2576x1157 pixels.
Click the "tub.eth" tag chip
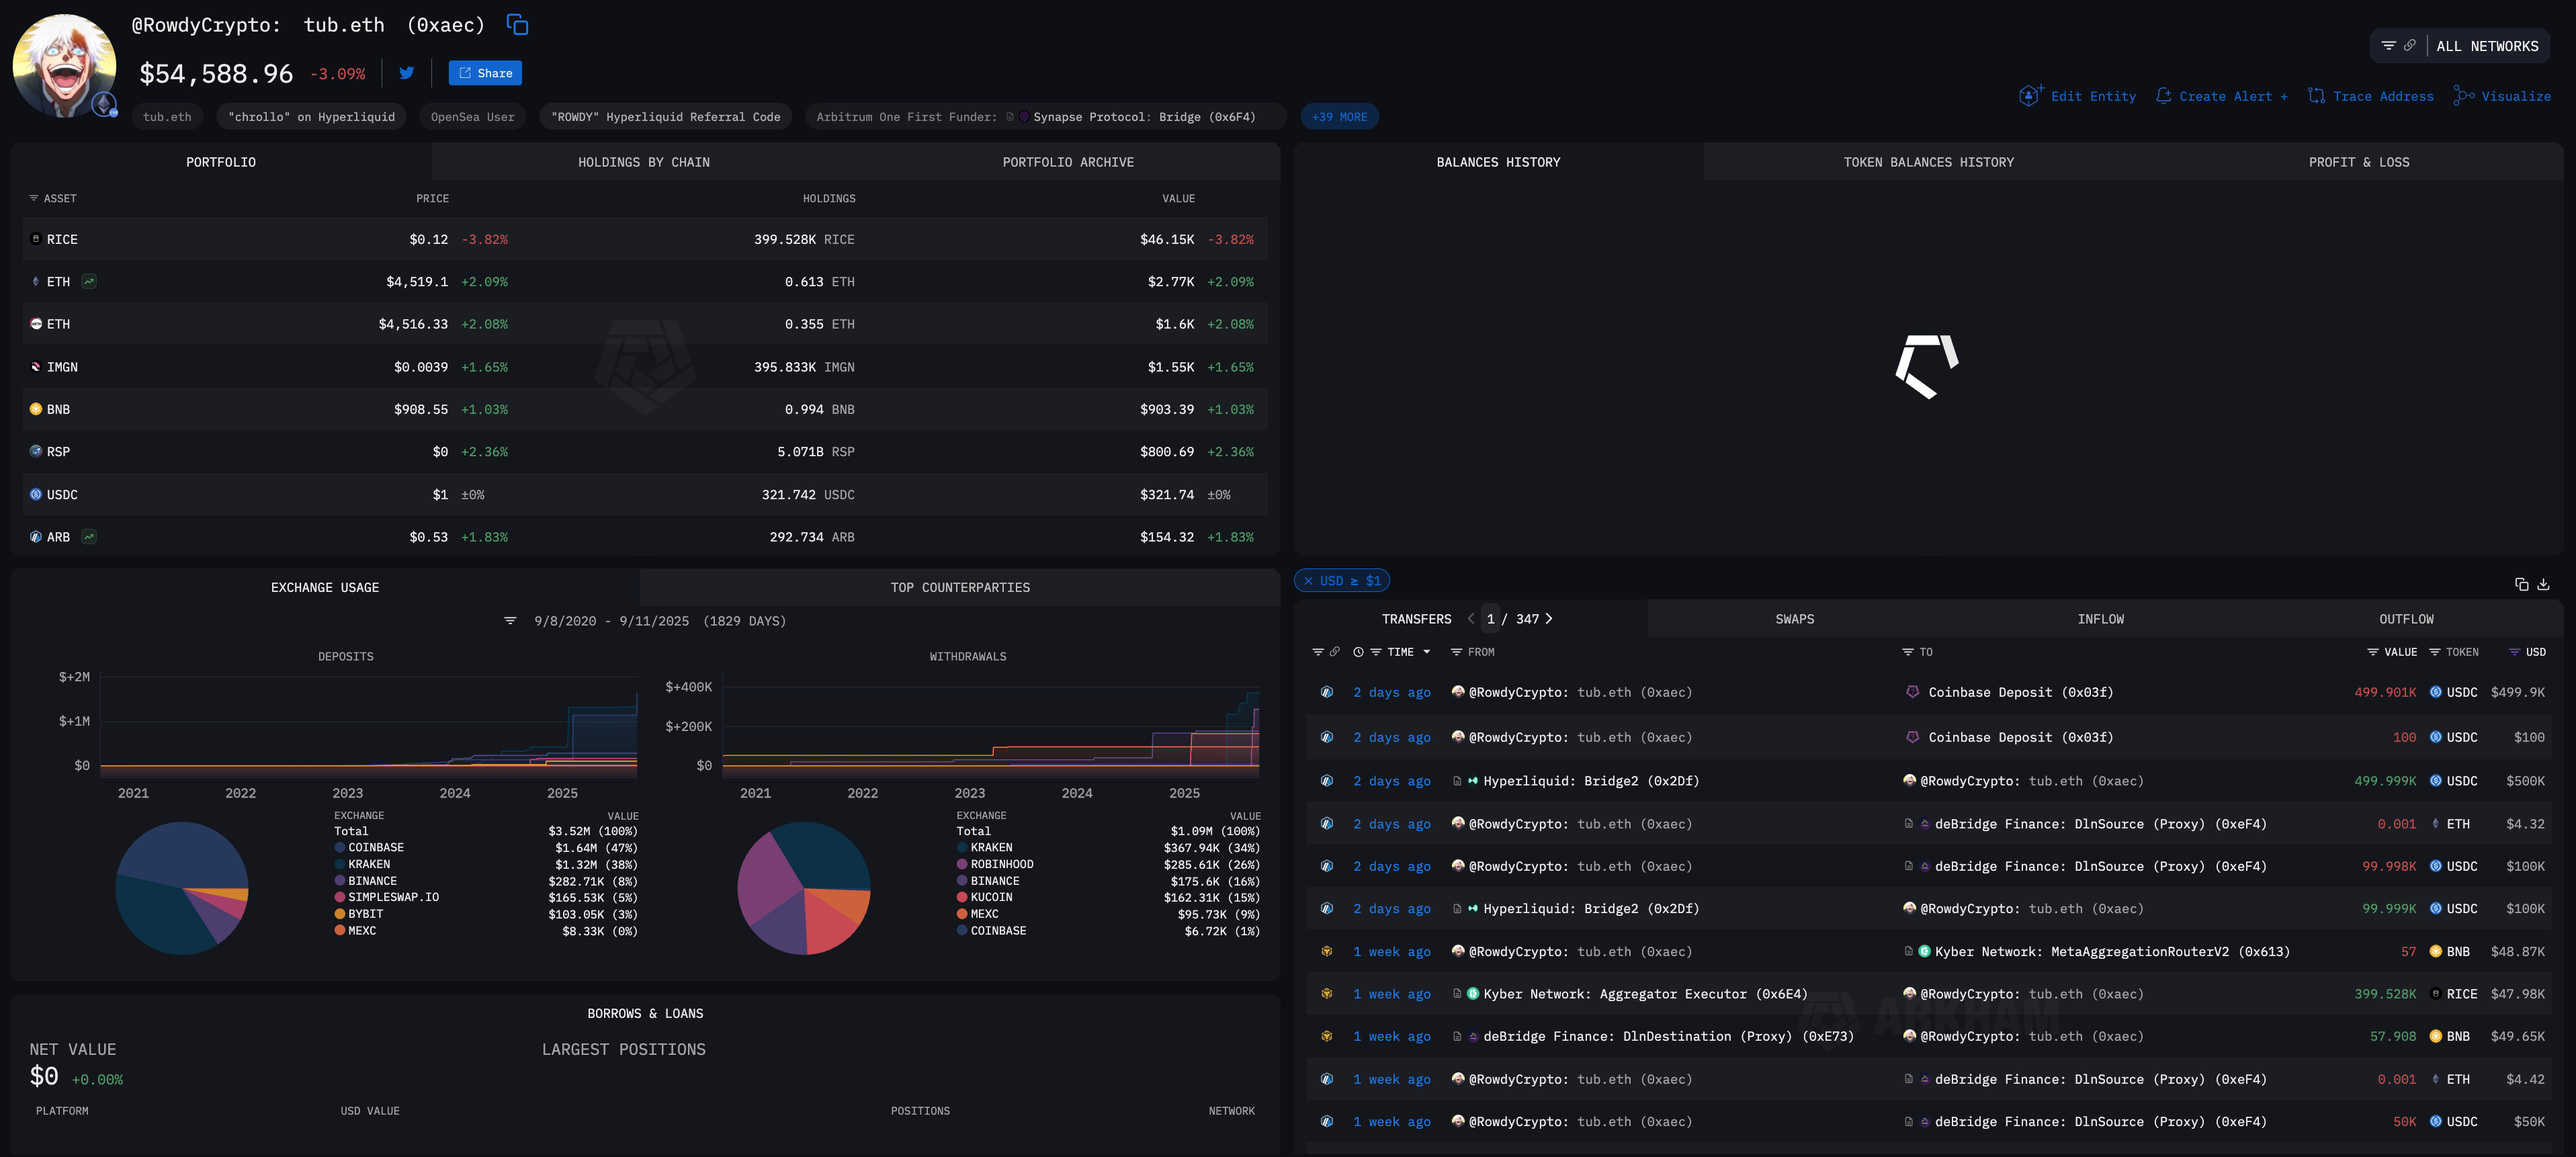tap(167, 117)
